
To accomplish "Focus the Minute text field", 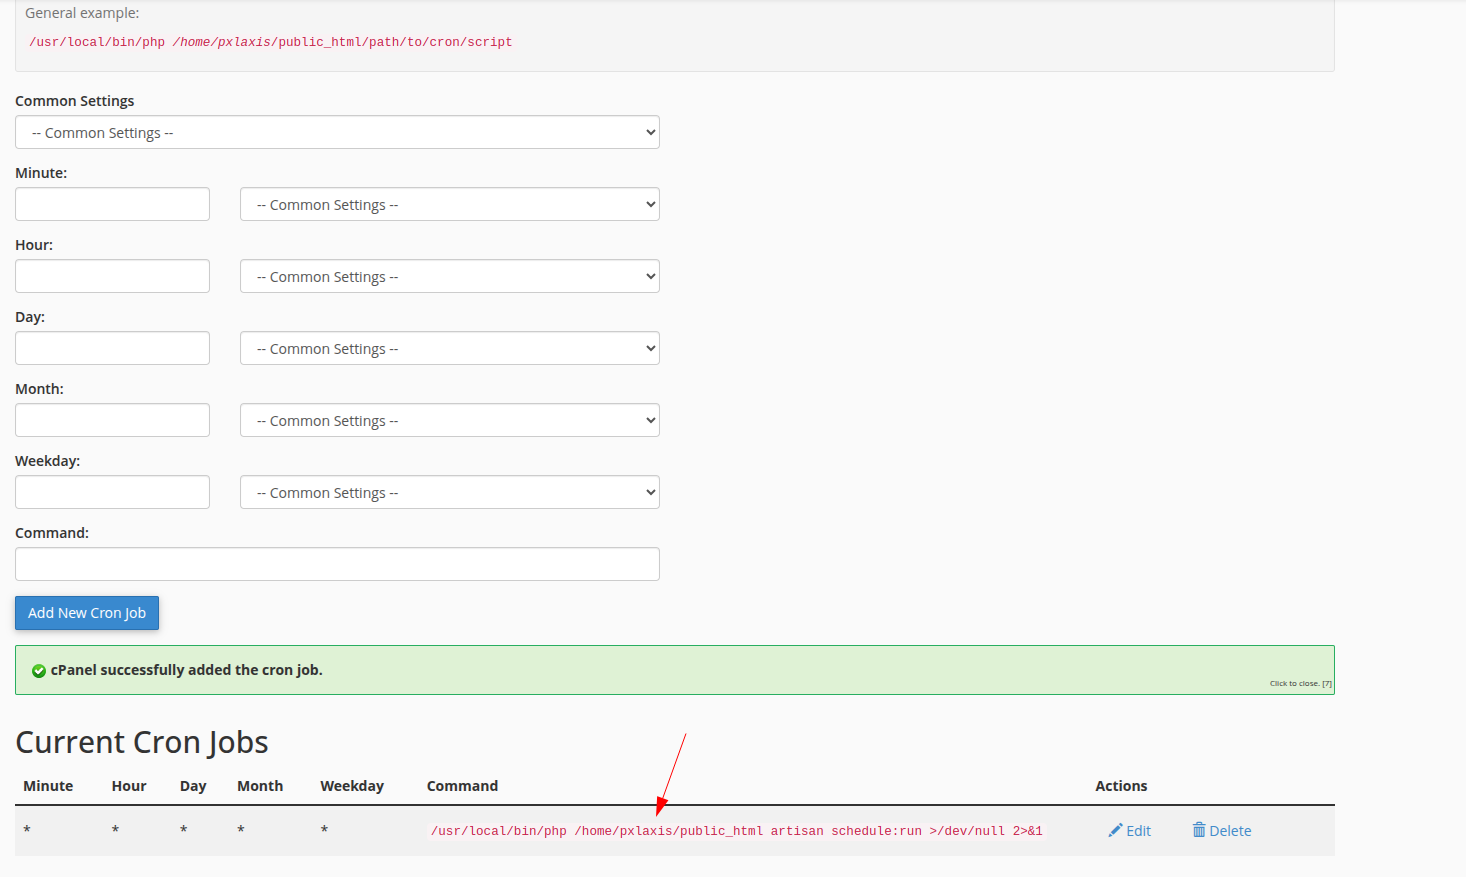I will pyautogui.click(x=112, y=204).
